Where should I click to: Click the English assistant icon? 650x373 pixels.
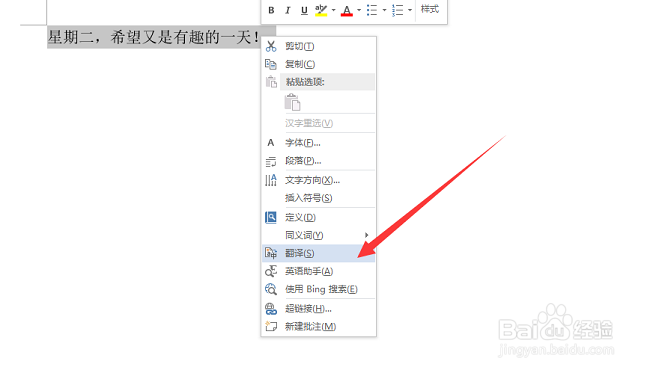click(x=271, y=271)
